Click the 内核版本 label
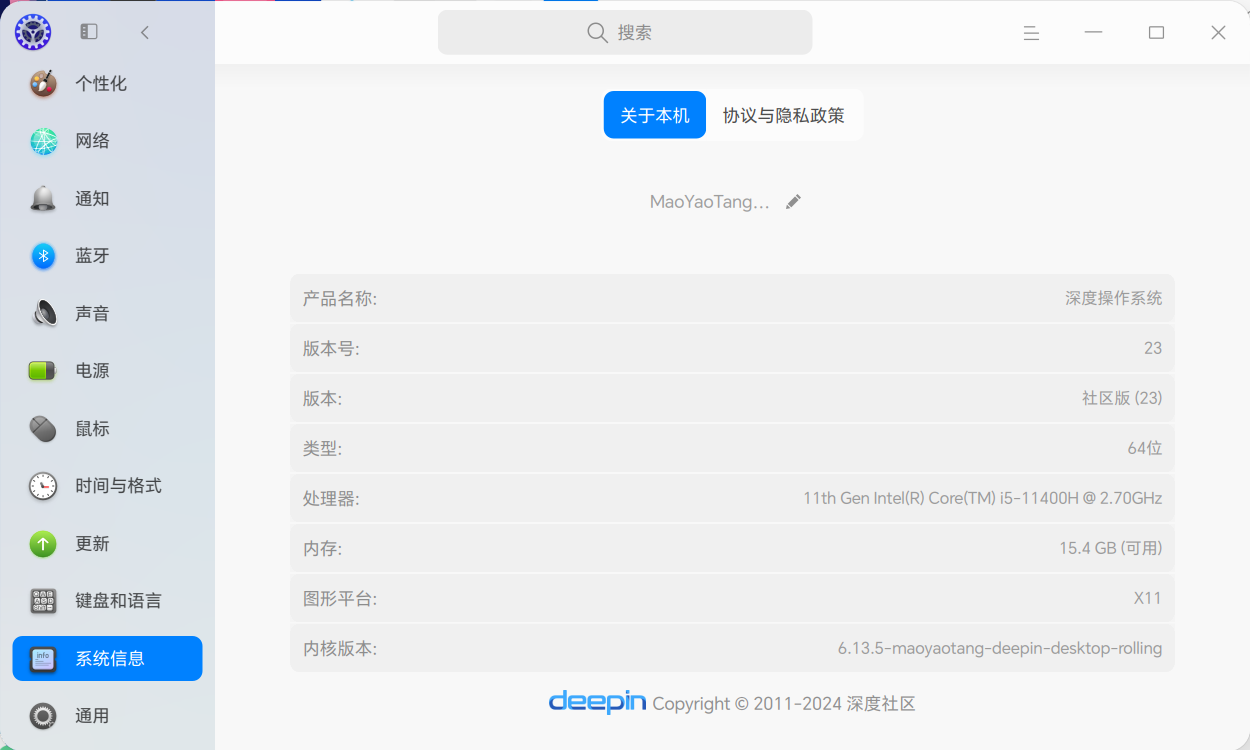Image resolution: width=1250 pixels, height=750 pixels. (340, 649)
